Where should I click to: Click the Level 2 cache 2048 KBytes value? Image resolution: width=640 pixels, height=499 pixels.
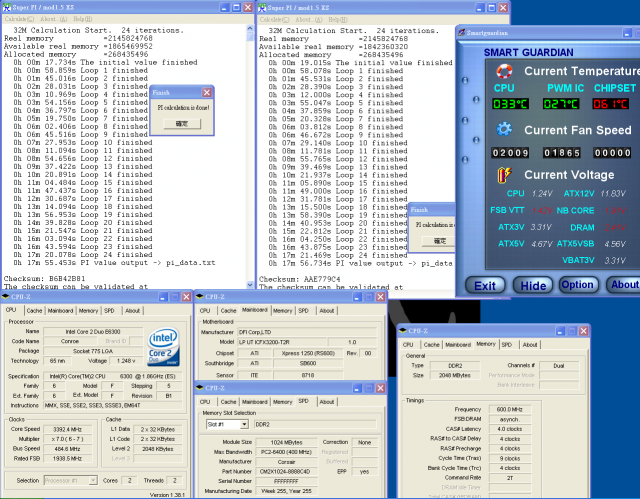[x=157, y=448]
